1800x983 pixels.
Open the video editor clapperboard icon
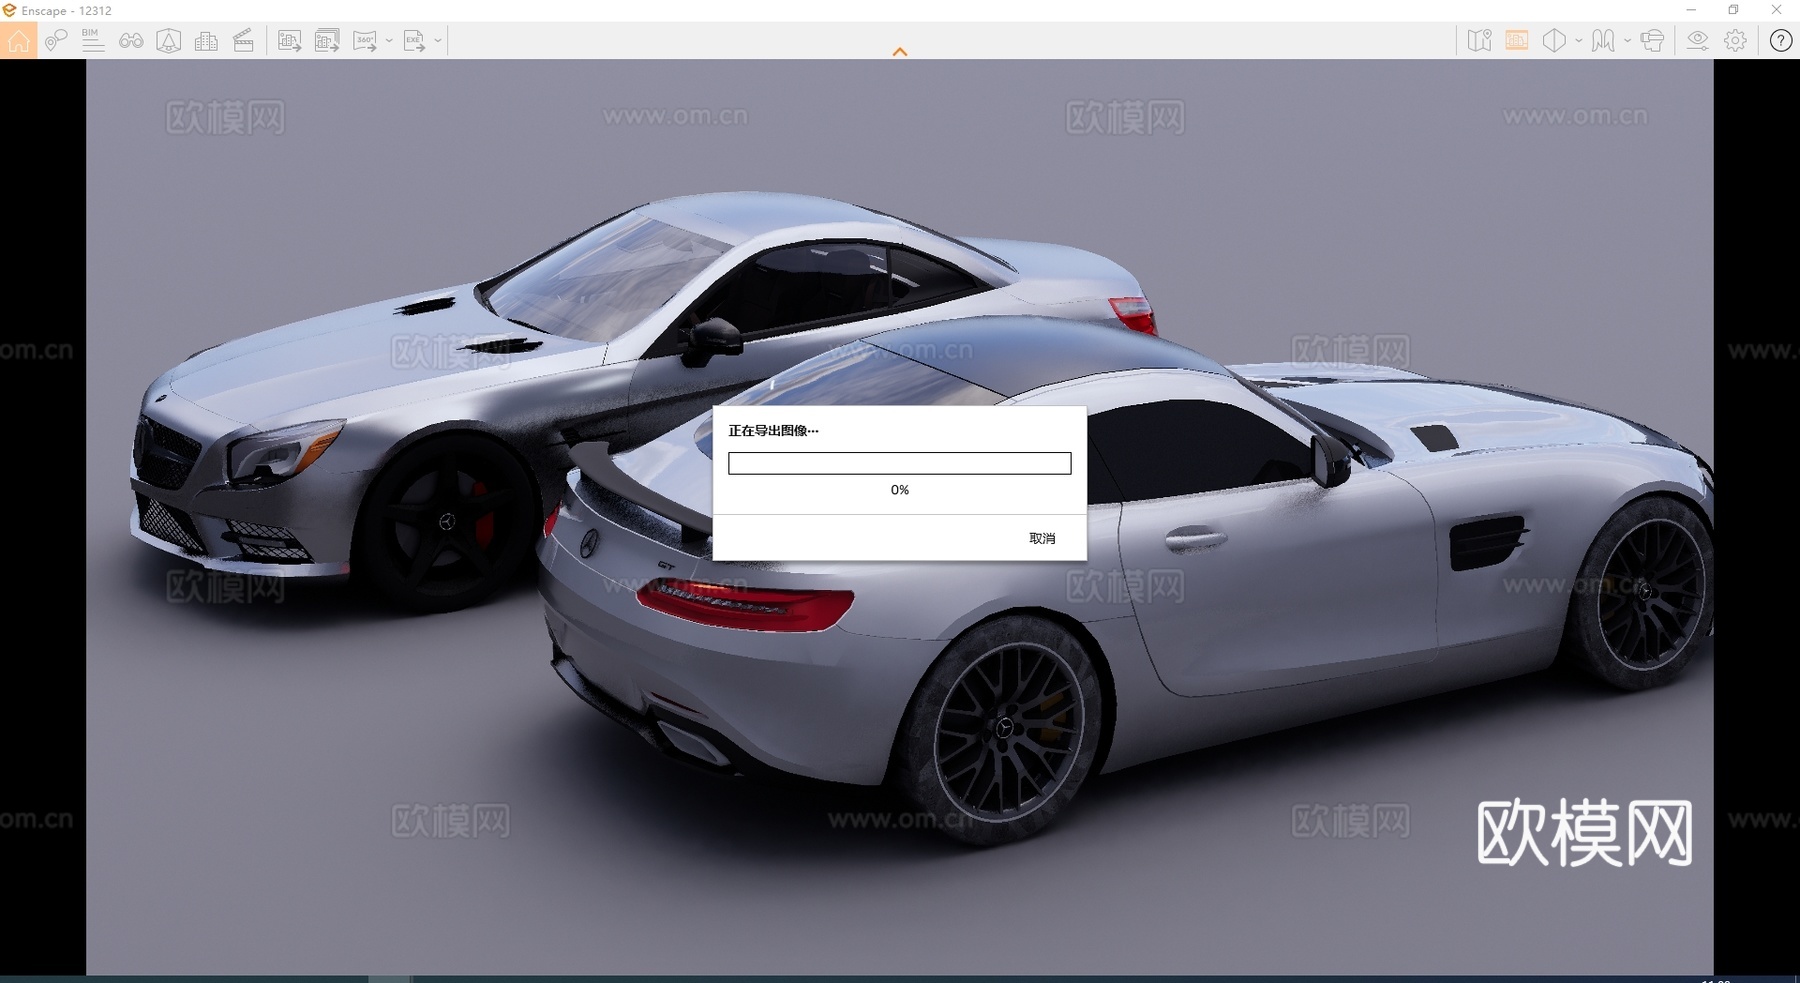click(243, 41)
